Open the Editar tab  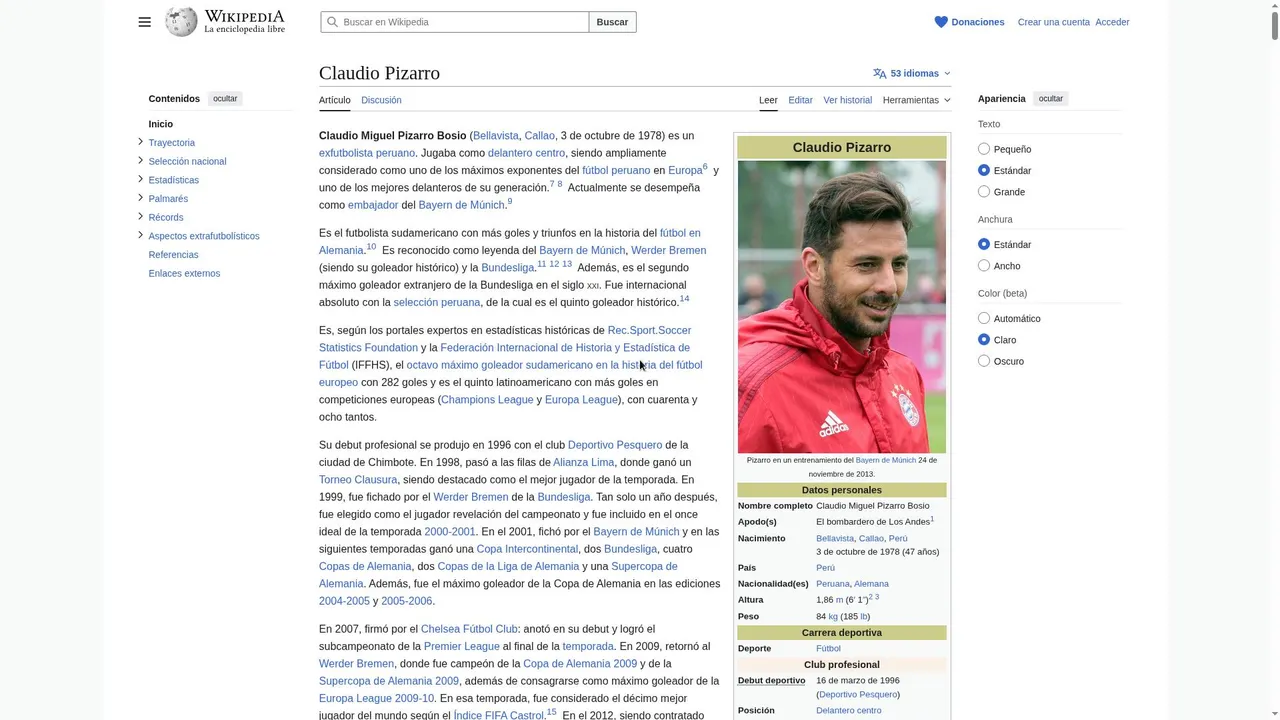[800, 100]
